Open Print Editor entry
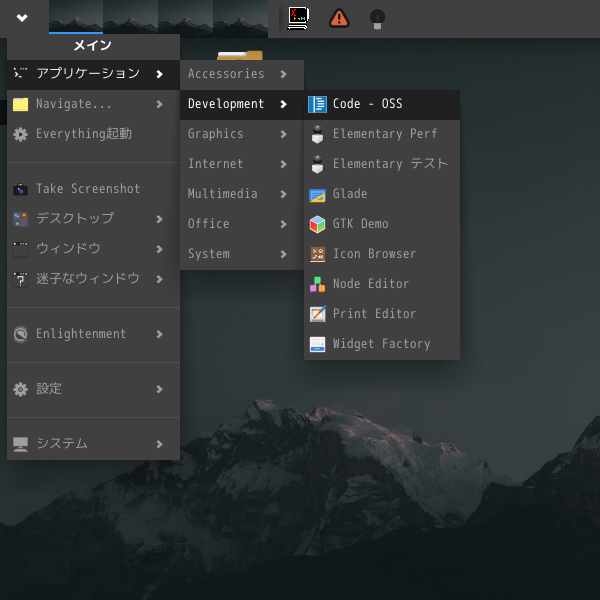 point(382,314)
